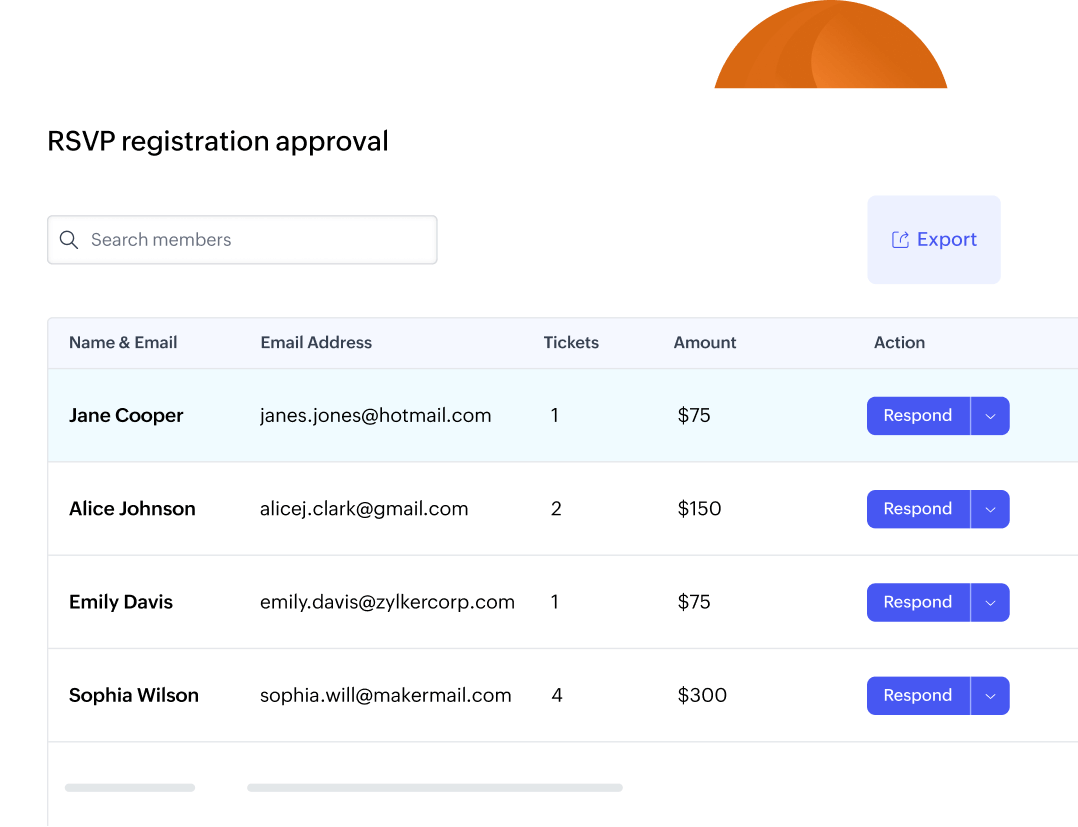Expand the dropdown arrow beside Sophia Wilson's Respond
This screenshot has width=1078, height=827.
coord(990,695)
